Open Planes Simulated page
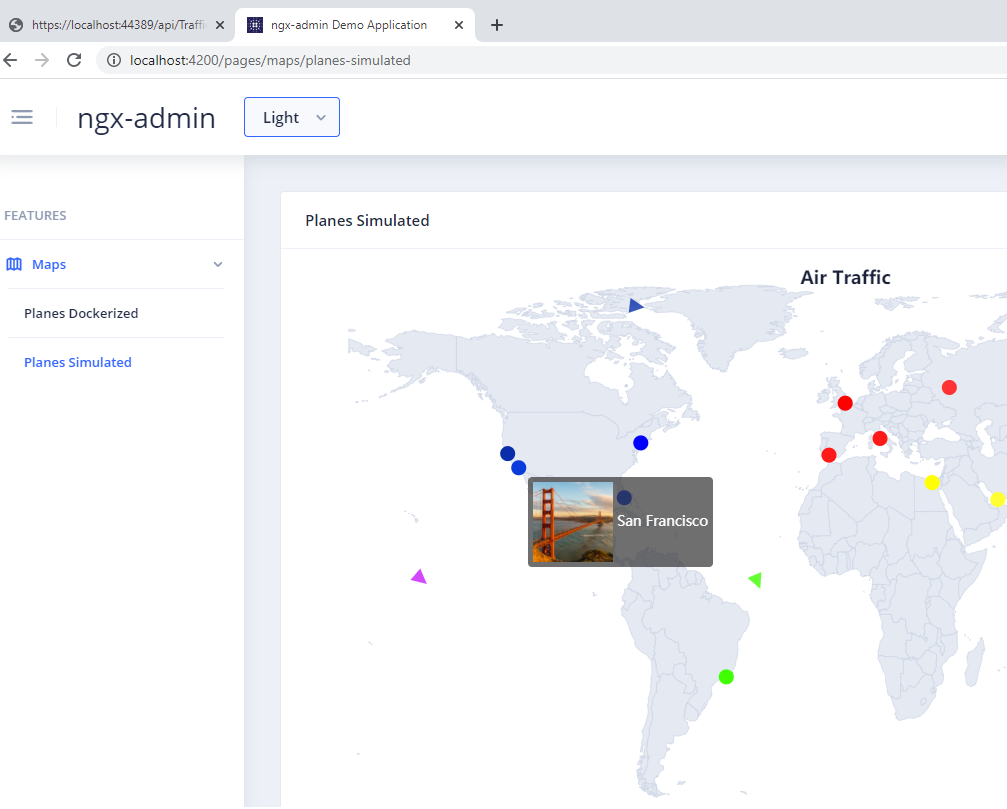Viewport: 1007px width, 809px height. (78, 362)
